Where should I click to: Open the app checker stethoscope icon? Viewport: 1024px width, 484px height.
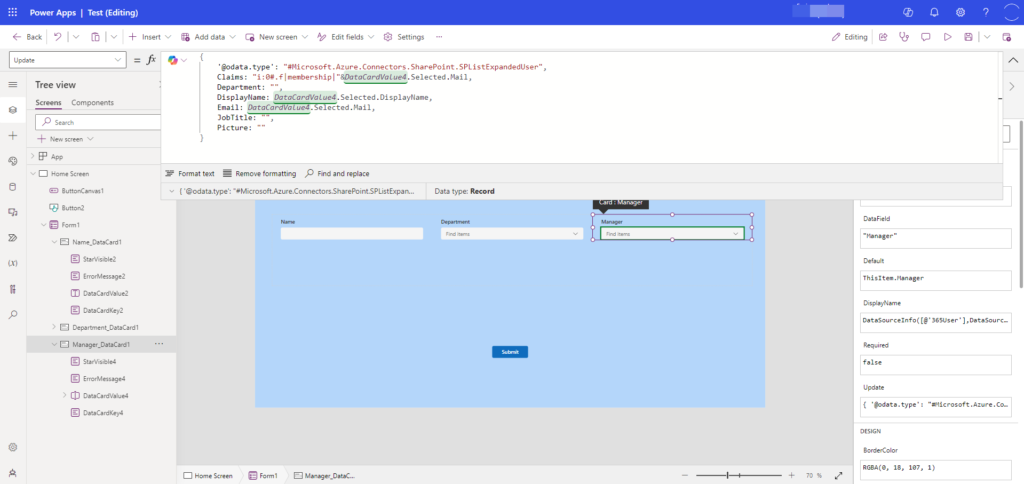click(904, 37)
